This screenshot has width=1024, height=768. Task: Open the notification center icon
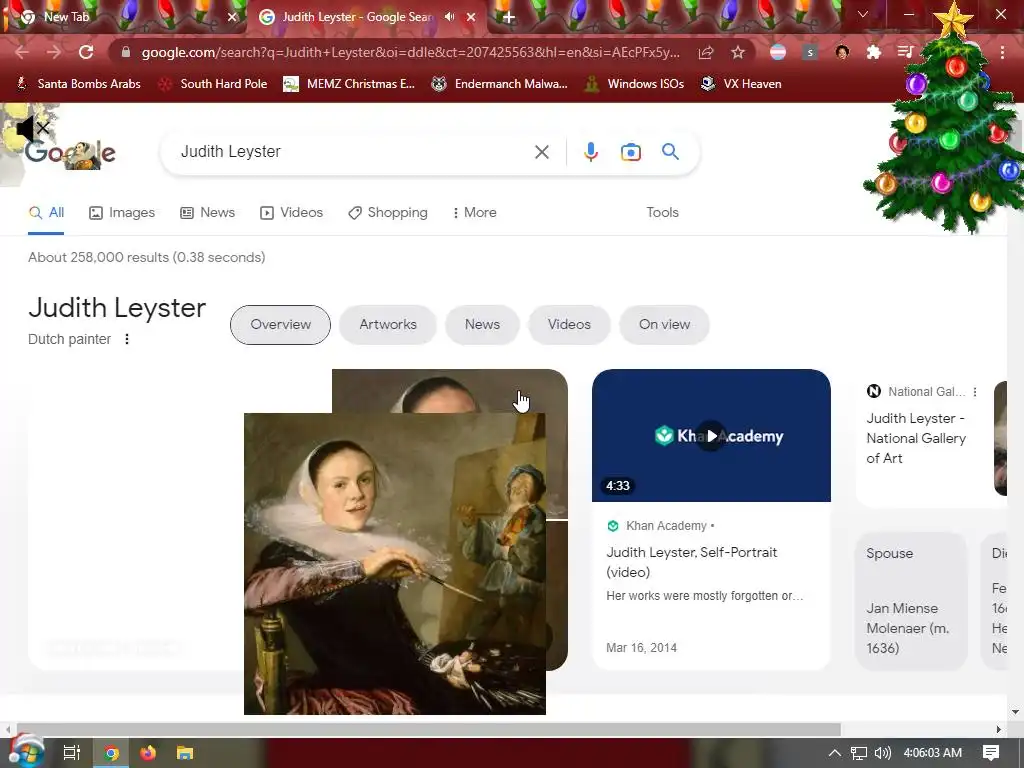pos(991,753)
